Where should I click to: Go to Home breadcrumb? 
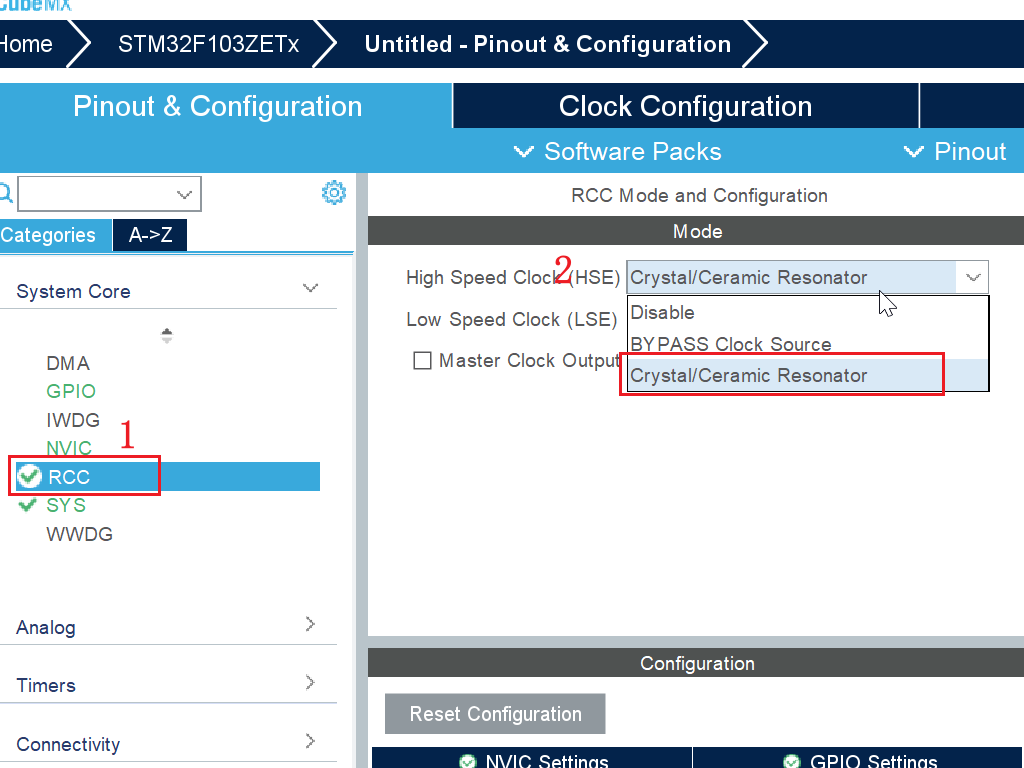click(x=26, y=44)
